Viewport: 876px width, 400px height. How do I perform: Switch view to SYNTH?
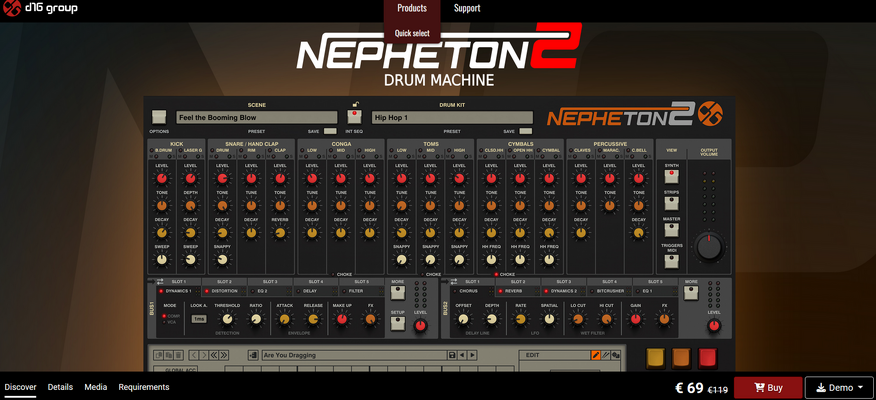tap(672, 177)
